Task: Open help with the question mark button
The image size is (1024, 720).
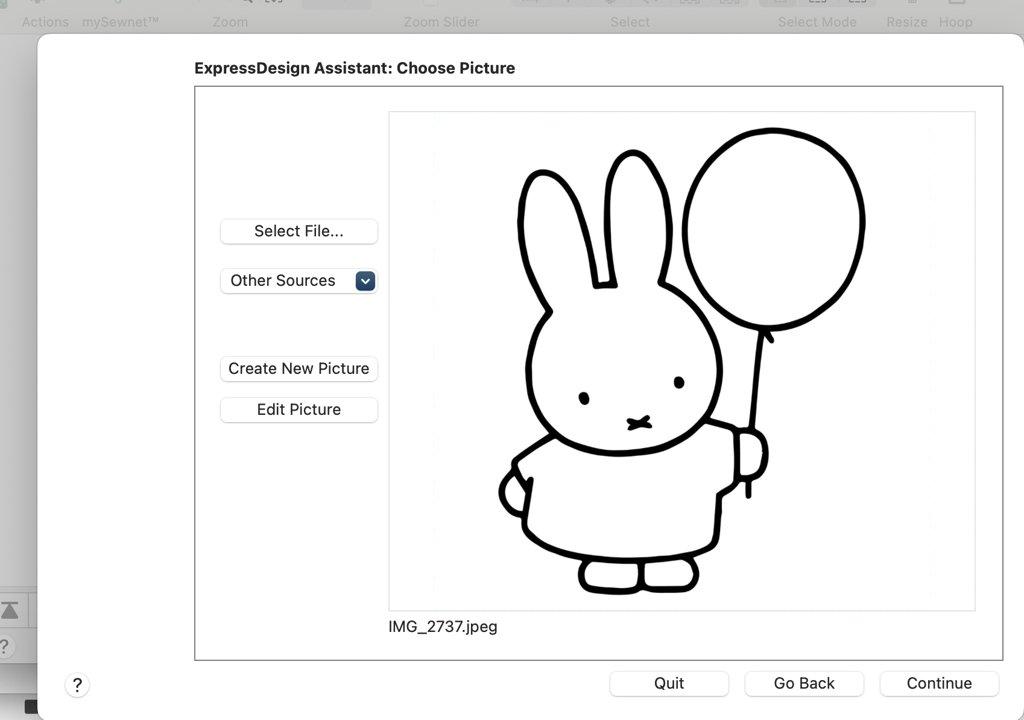Action: tap(77, 685)
